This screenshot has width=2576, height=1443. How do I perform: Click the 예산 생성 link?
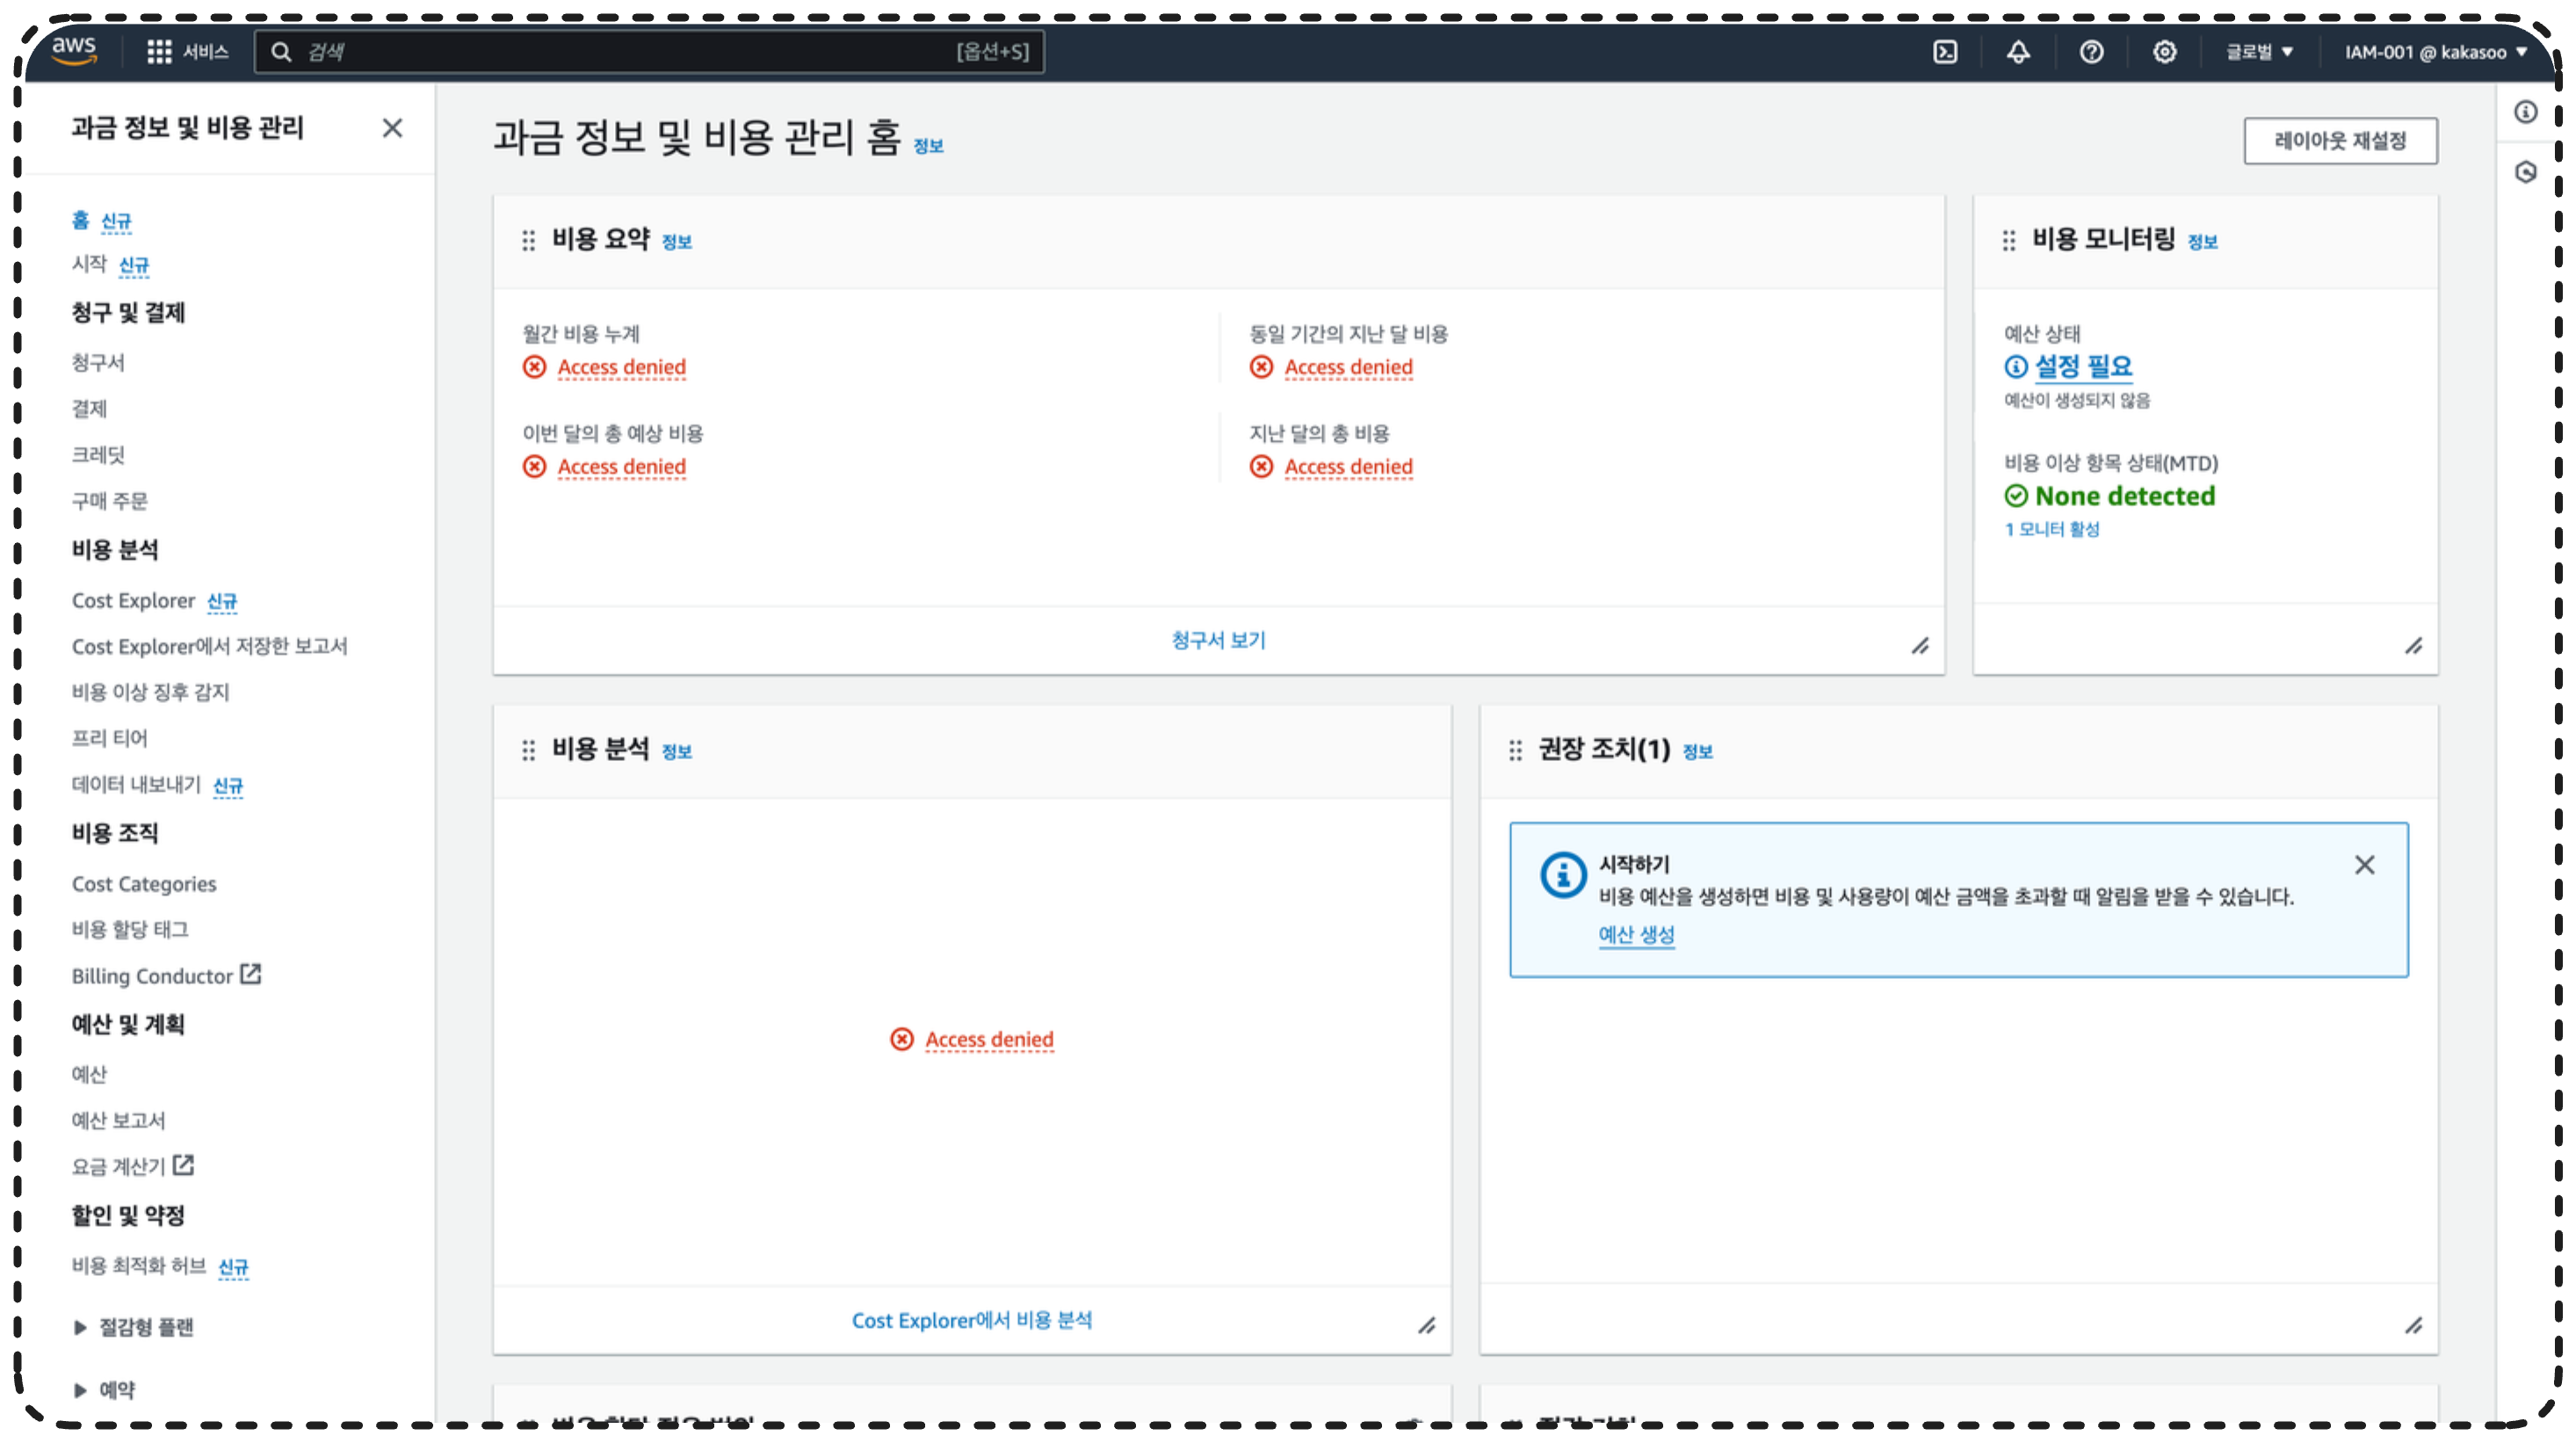1636,934
